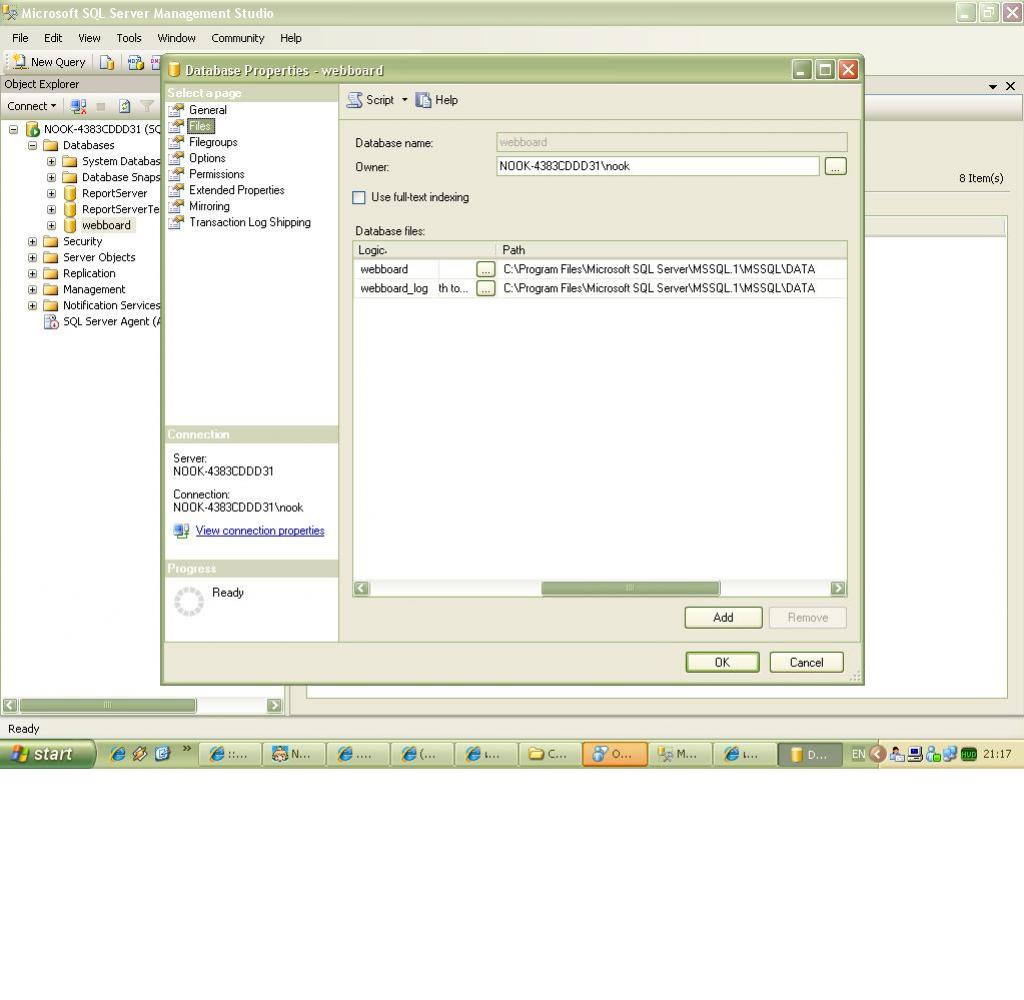Click the Owner text field
The image size is (1024, 1000).
click(657, 166)
